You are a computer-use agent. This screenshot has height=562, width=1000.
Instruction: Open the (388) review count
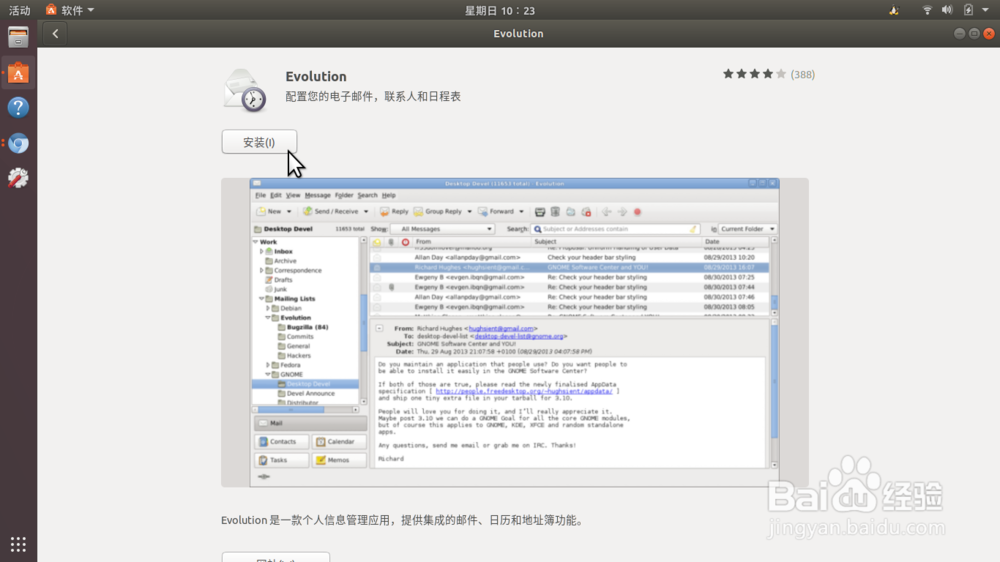coord(802,75)
